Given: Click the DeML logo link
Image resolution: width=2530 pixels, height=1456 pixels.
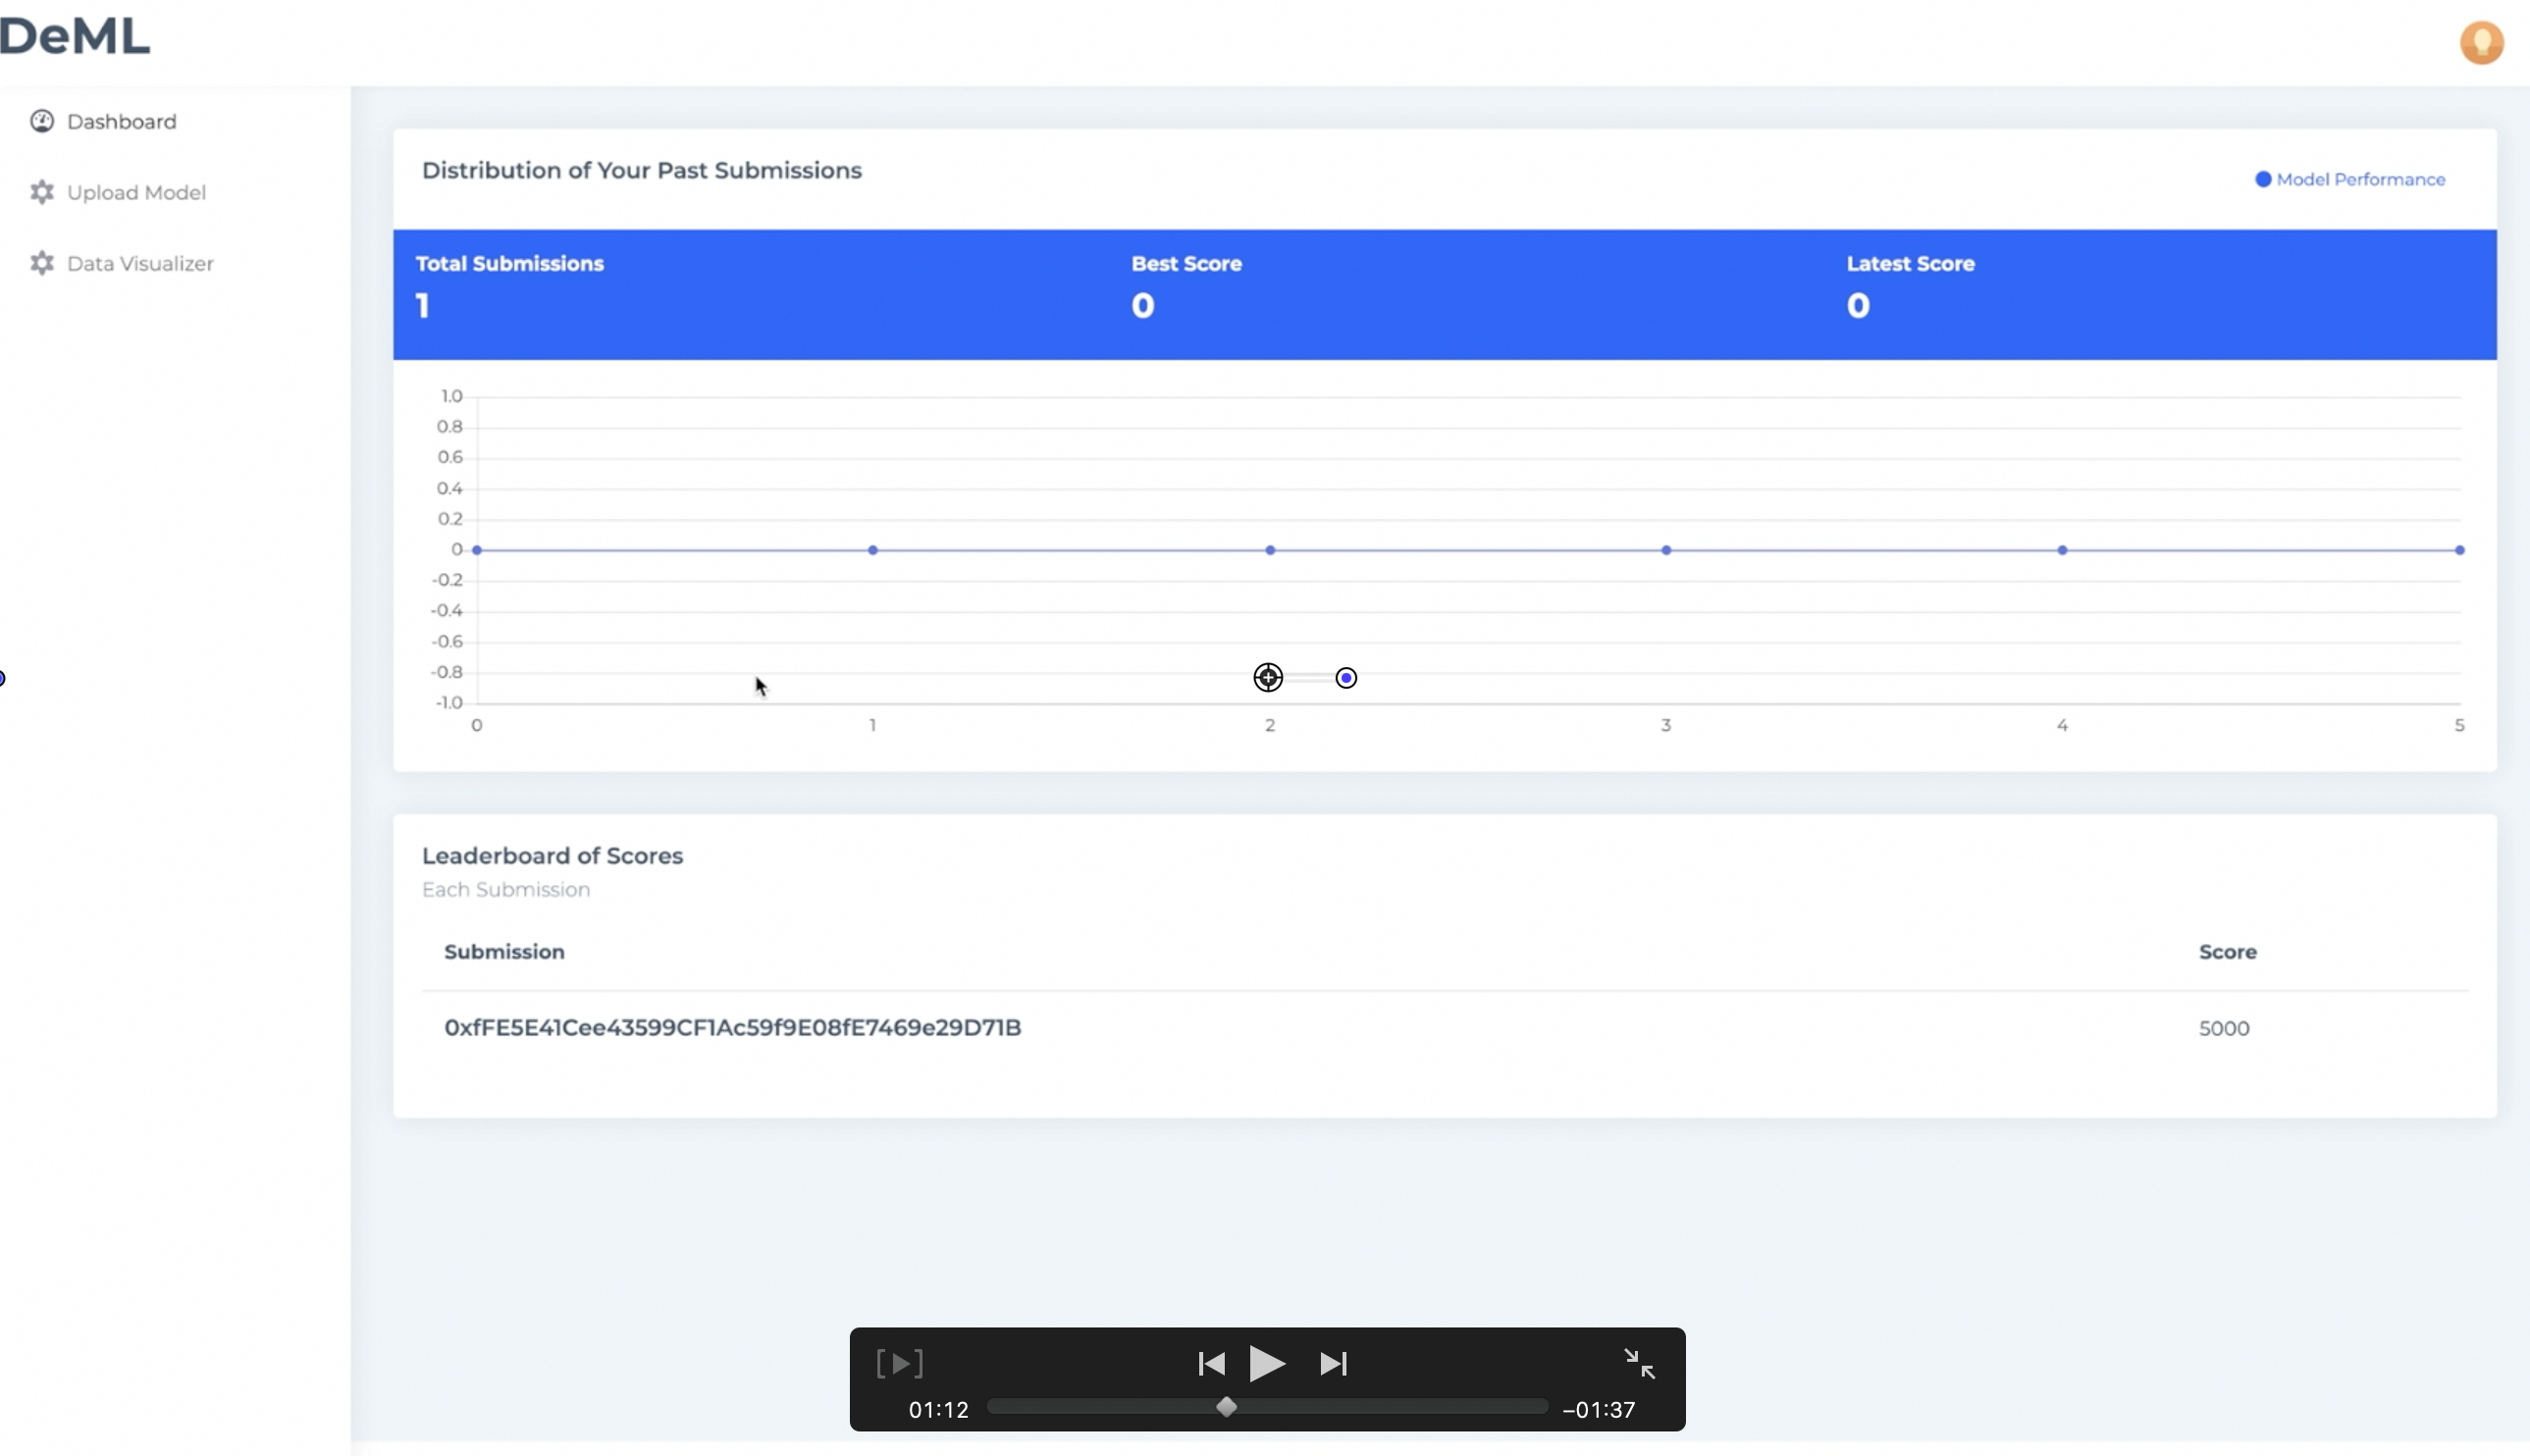Looking at the screenshot, I should (75, 36).
